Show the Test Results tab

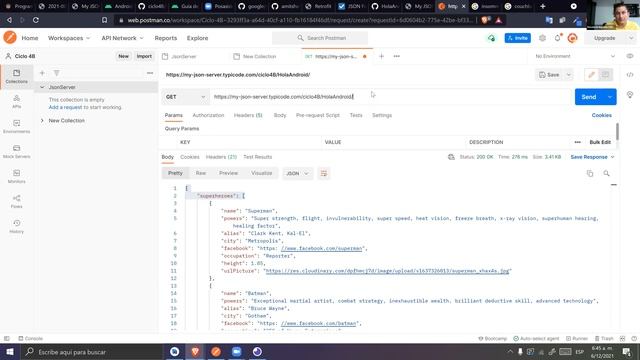coord(258,157)
